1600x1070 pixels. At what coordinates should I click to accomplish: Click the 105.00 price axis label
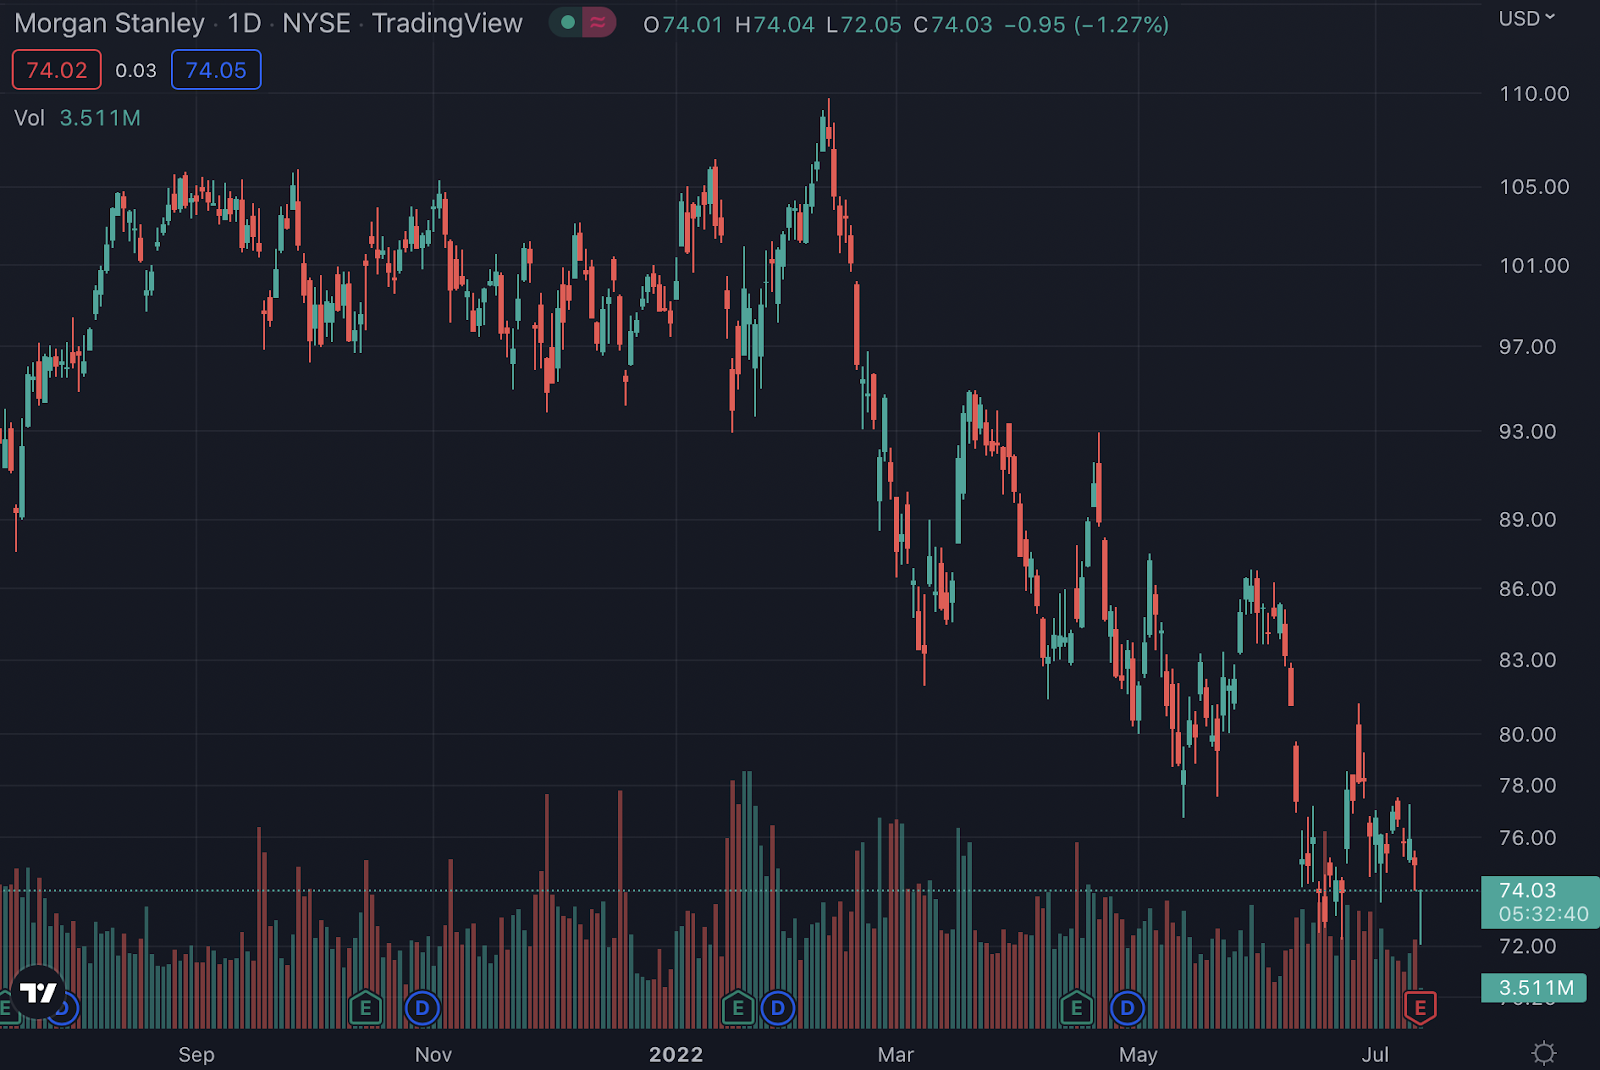tap(1534, 187)
